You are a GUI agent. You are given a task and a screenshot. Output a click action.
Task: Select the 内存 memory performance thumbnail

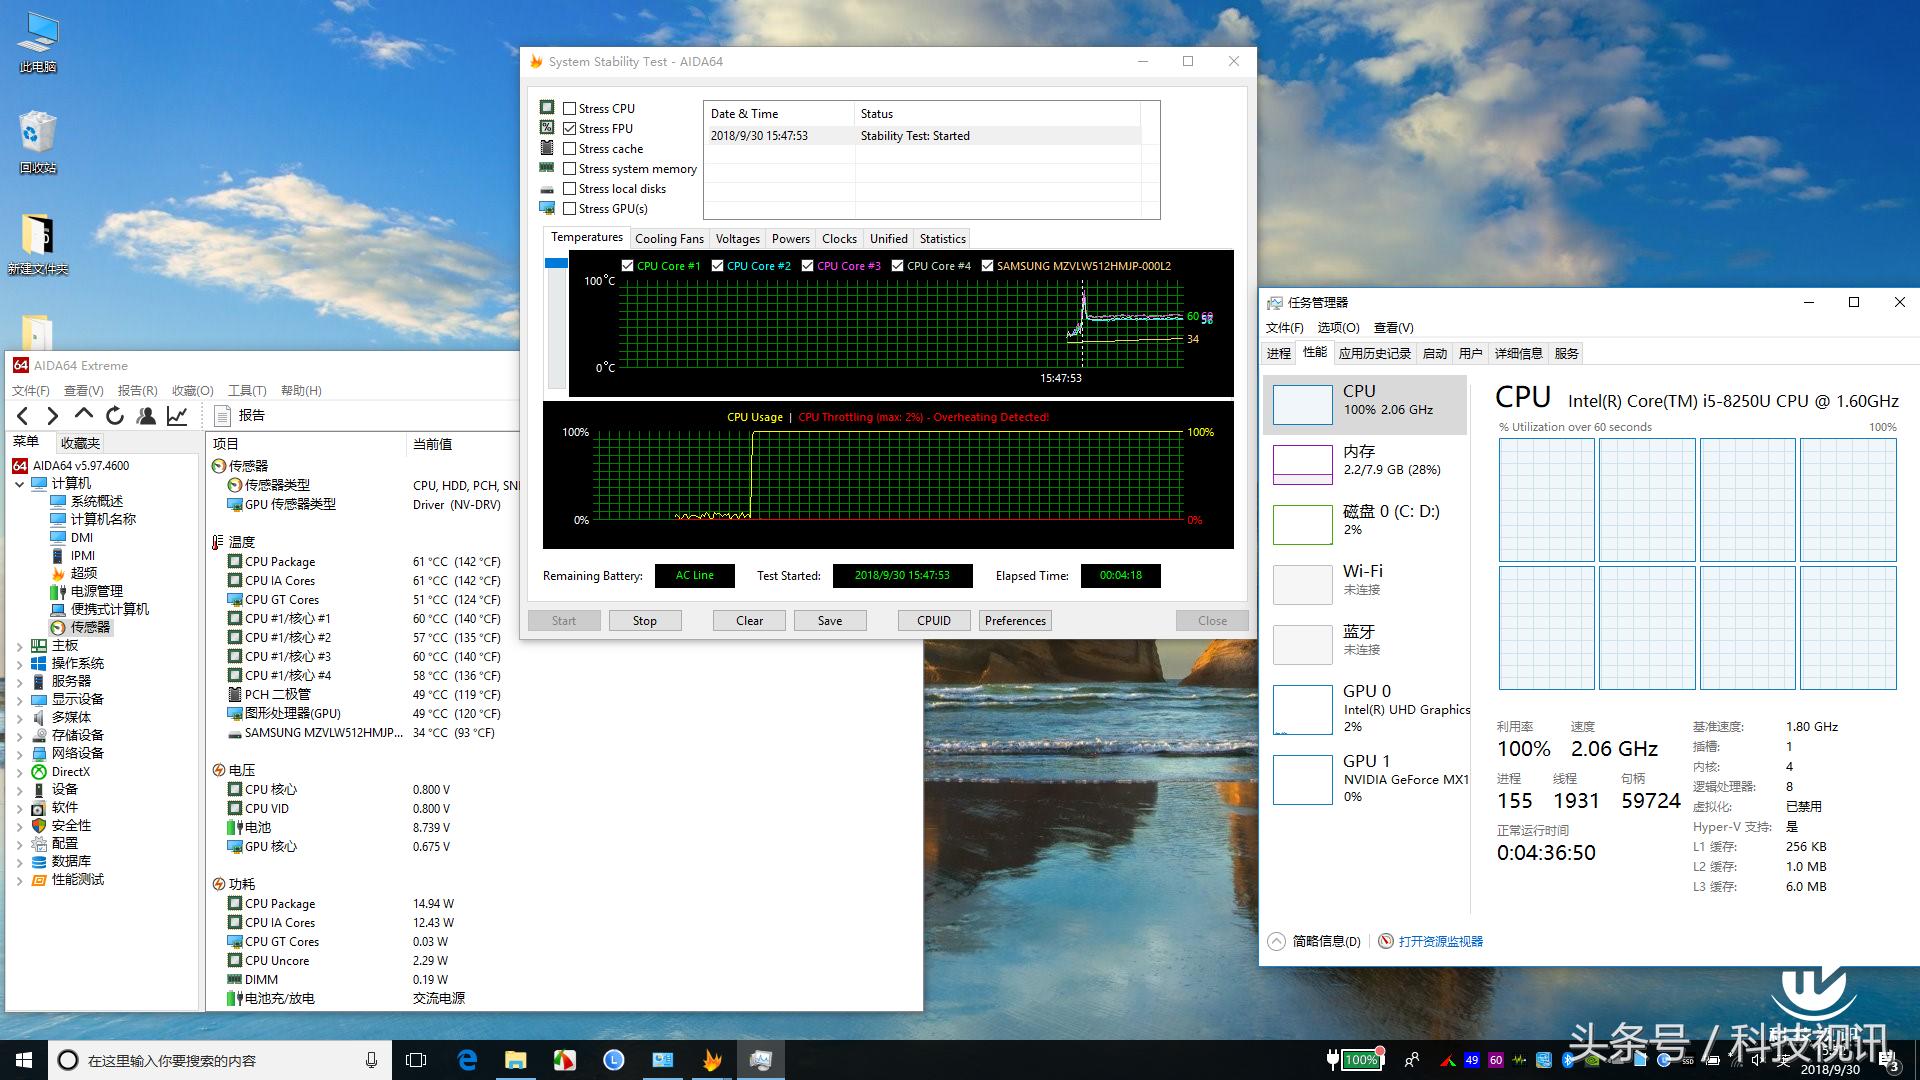[1302, 465]
